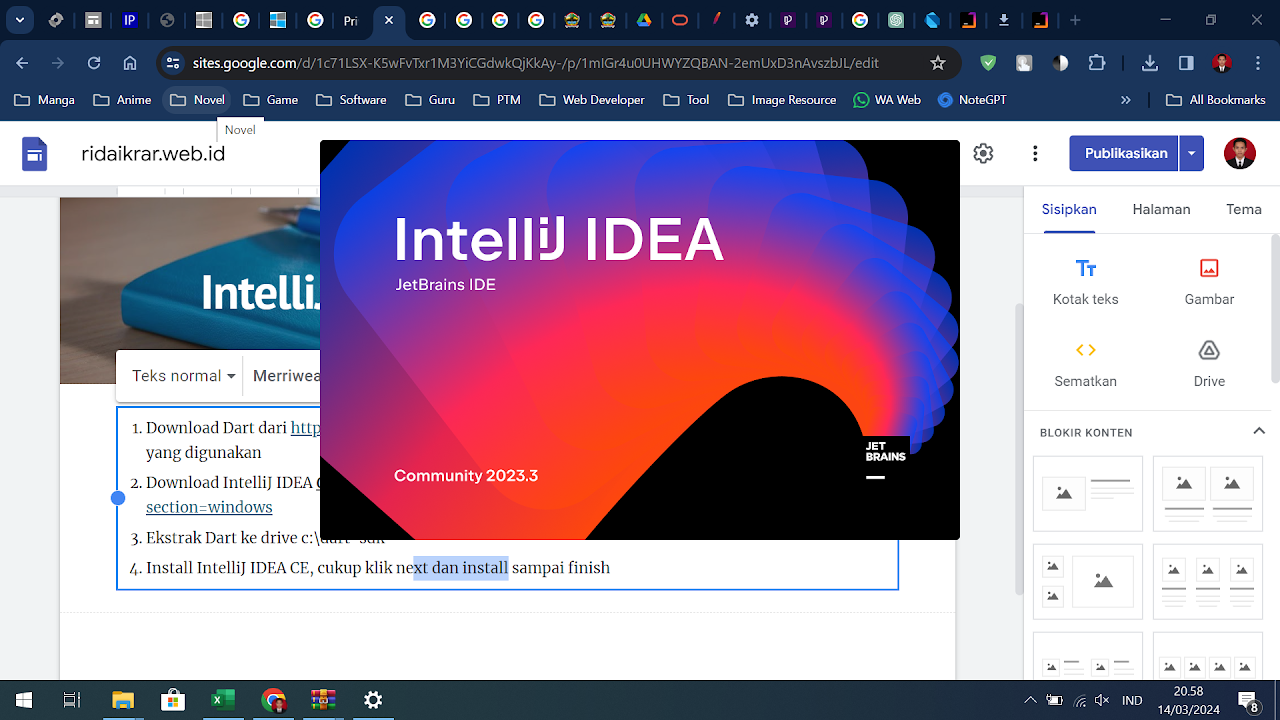Open the Anime bookmark folder
Image resolution: width=1280 pixels, height=720 pixels.
click(x=122, y=100)
